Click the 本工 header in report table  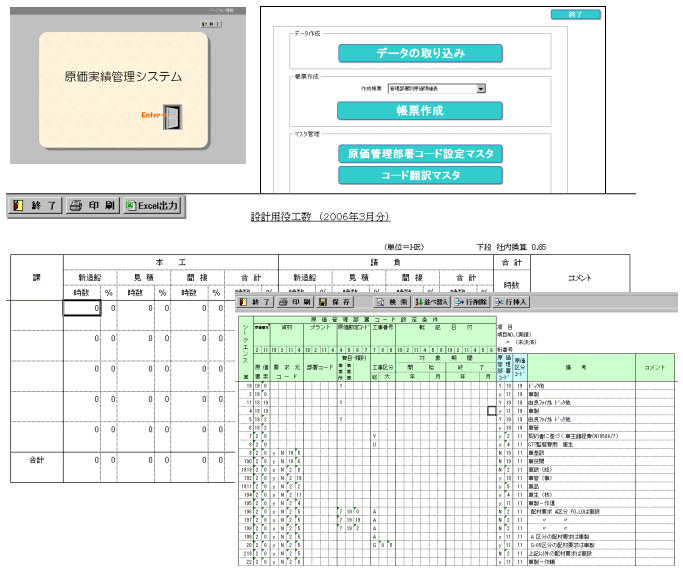point(171,262)
